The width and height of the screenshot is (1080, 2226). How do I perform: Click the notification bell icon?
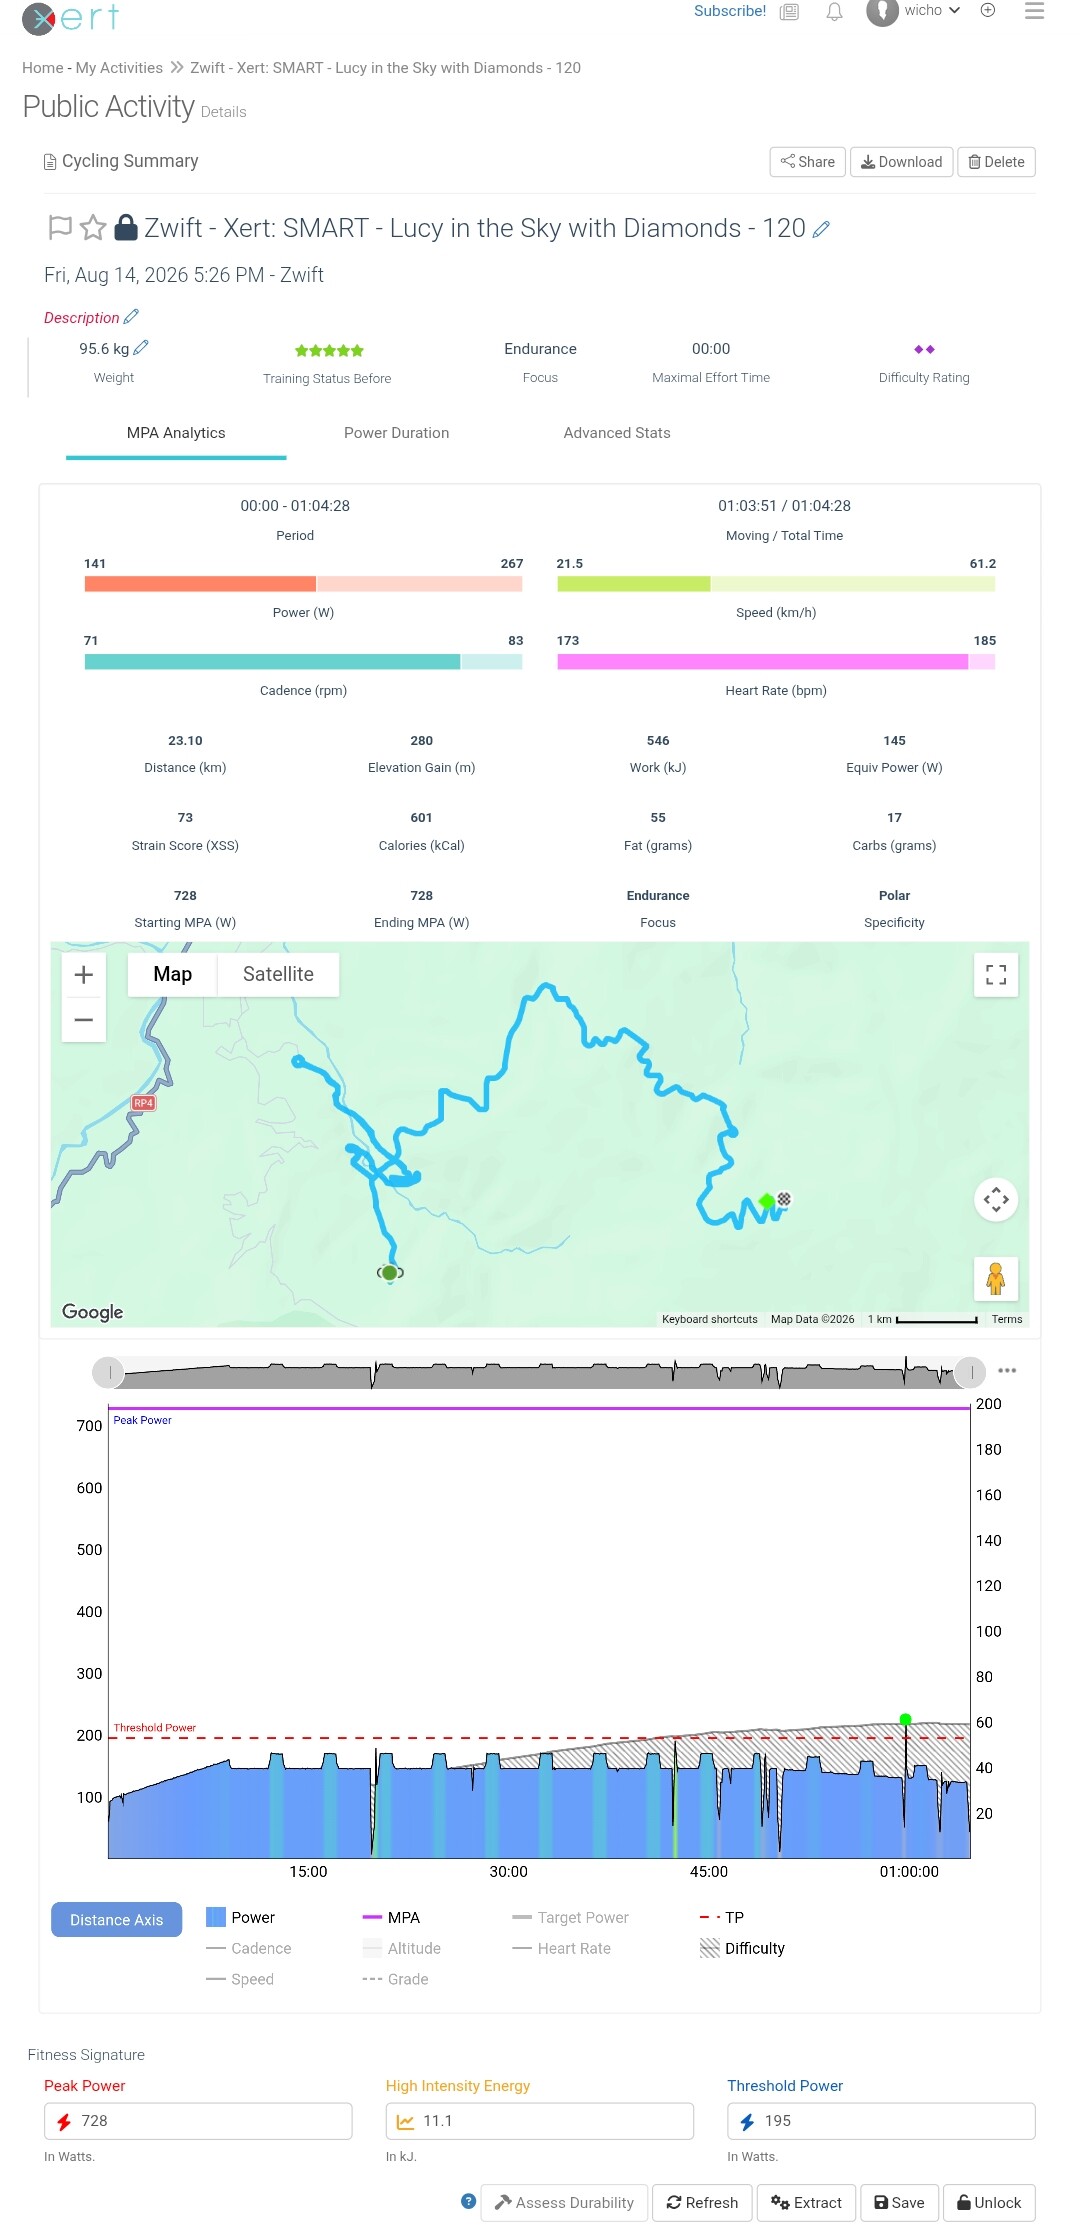pyautogui.click(x=834, y=12)
